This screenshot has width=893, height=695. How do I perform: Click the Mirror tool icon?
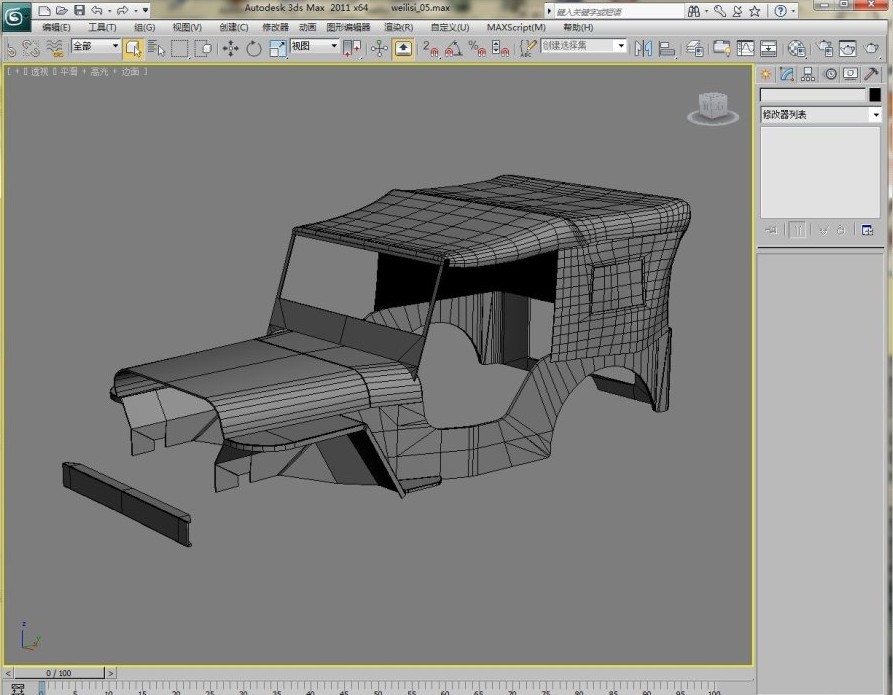click(642, 48)
